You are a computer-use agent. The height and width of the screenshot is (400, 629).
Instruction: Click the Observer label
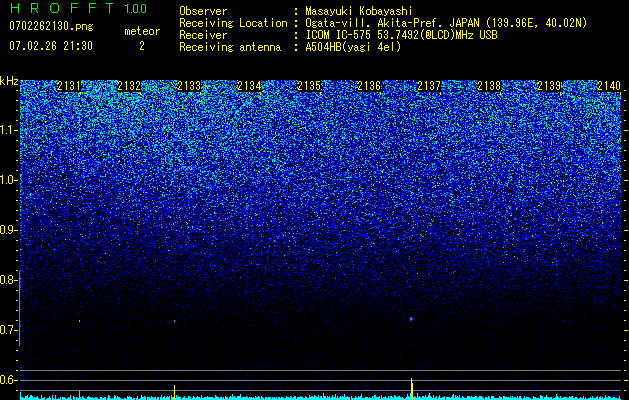click(x=203, y=11)
